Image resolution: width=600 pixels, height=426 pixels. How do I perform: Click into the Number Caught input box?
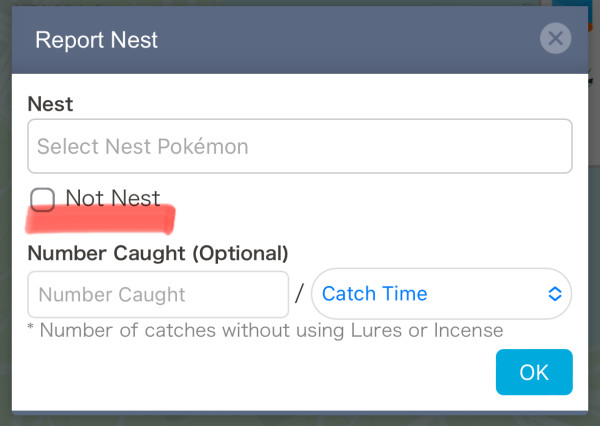click(158, 294)
